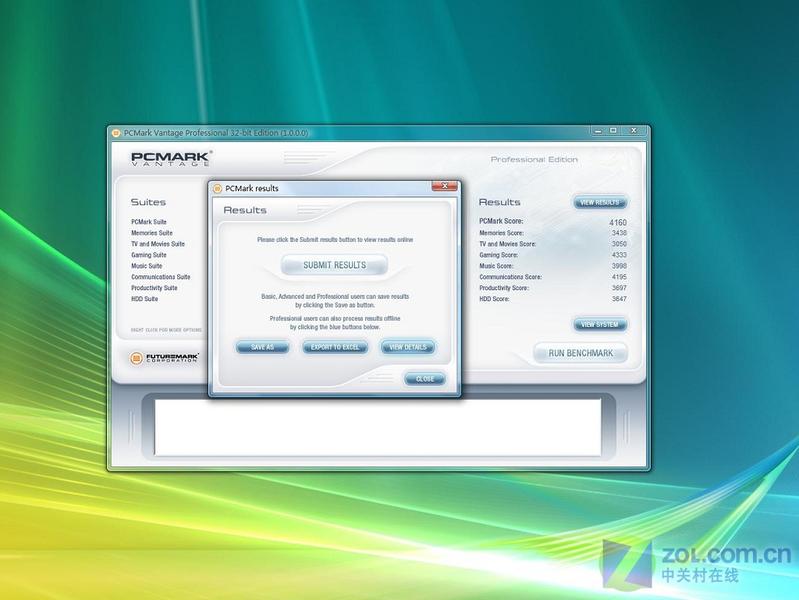The width and height of the screenshot is (799, 600).
Task: Select Productivity Suite in list
Action: (x=154, y=288)
